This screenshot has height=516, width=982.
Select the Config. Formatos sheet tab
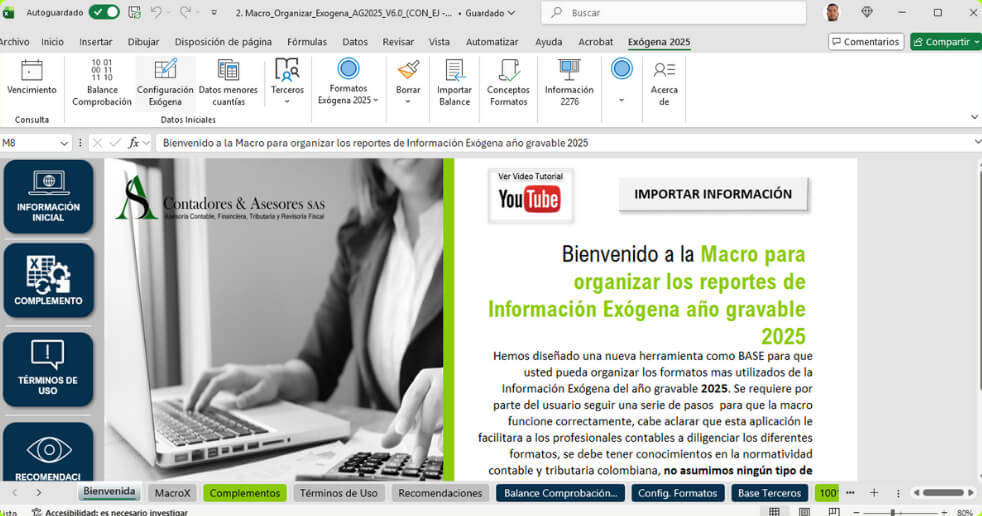click(x=678, y=493)
